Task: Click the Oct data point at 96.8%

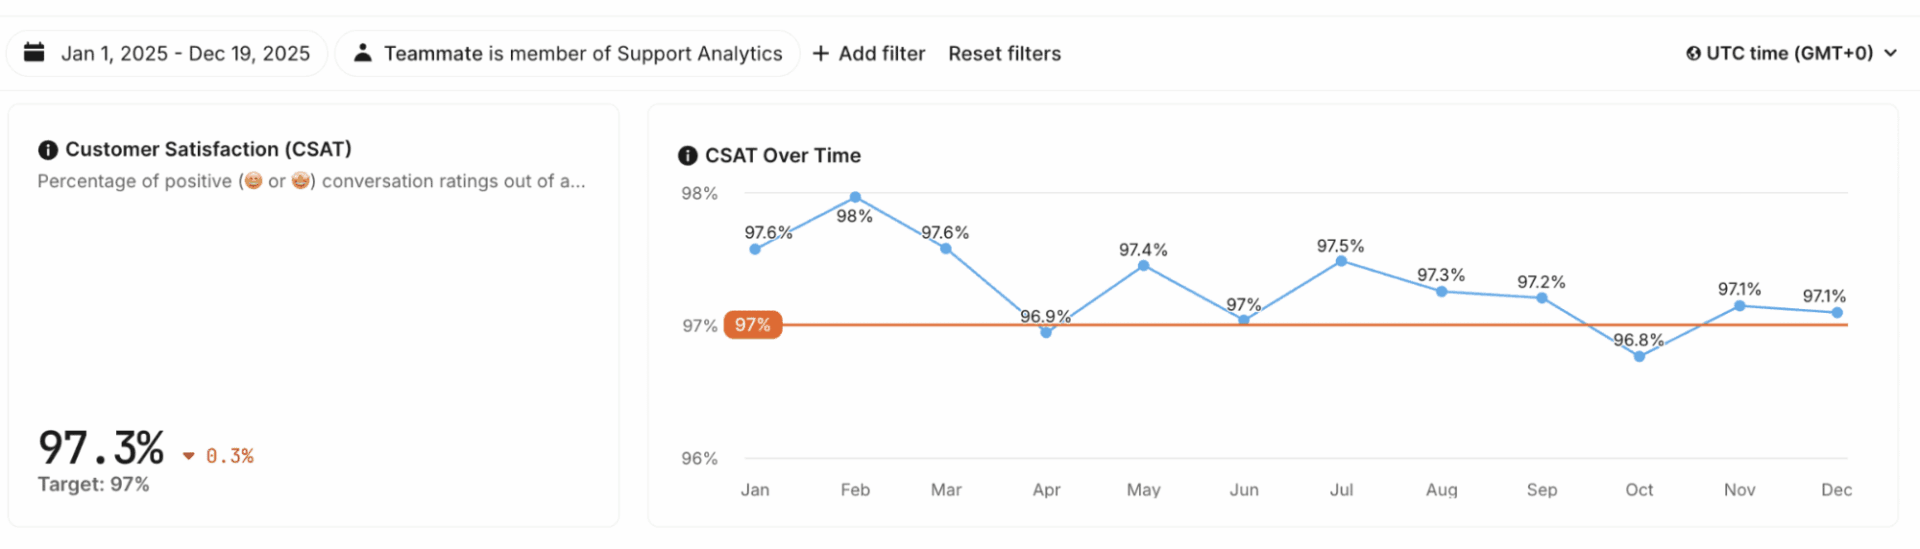Action: (x=1639, y=357)
